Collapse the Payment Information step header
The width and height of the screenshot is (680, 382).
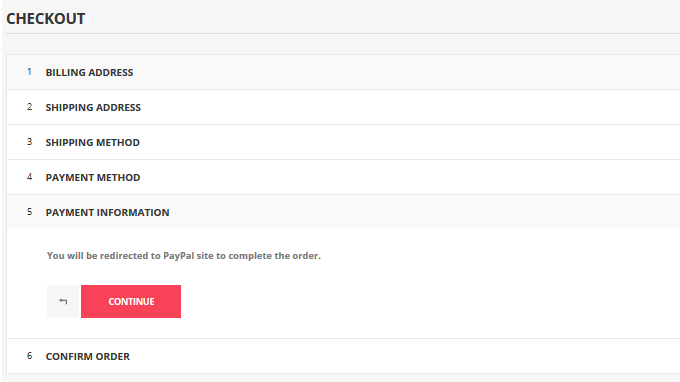[x=108, y=212]
